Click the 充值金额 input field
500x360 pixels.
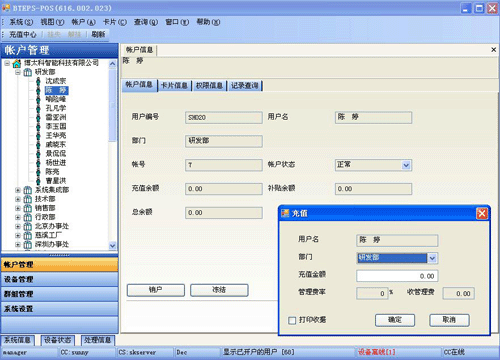click(397, 276)
